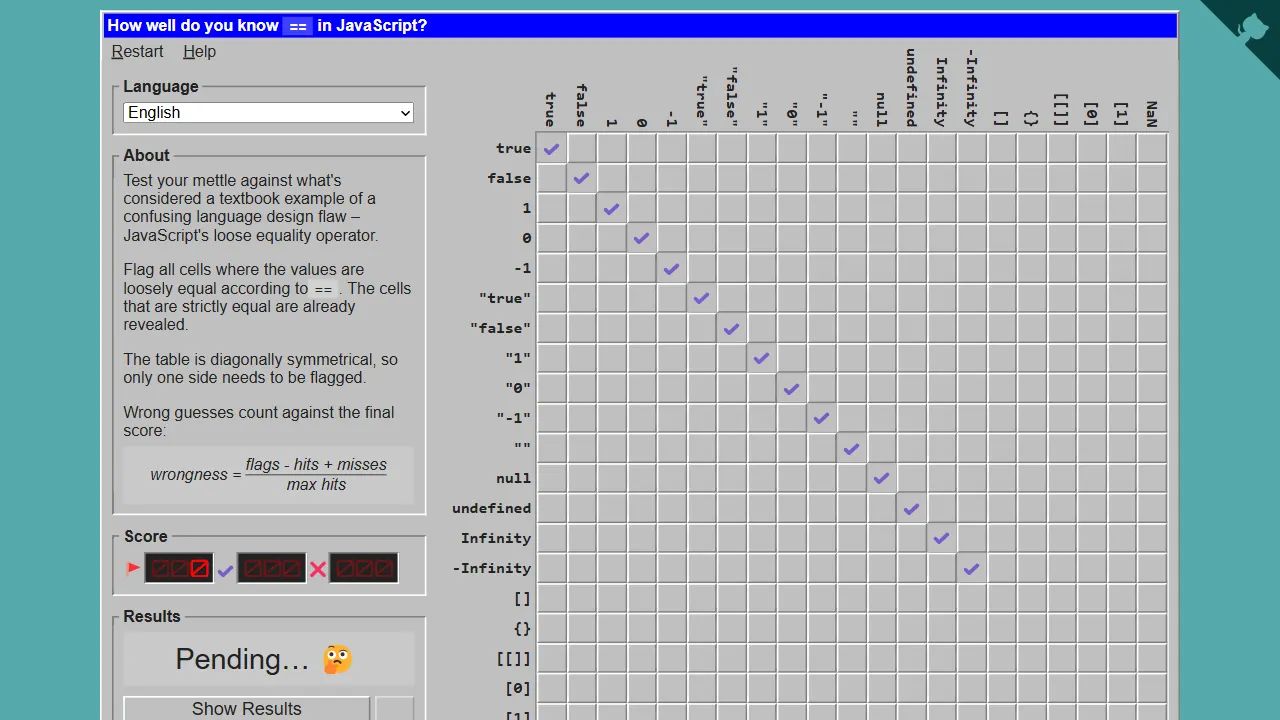Click the Show Results button
Viewport: 1280px width, 720px height.
point(246,708)
